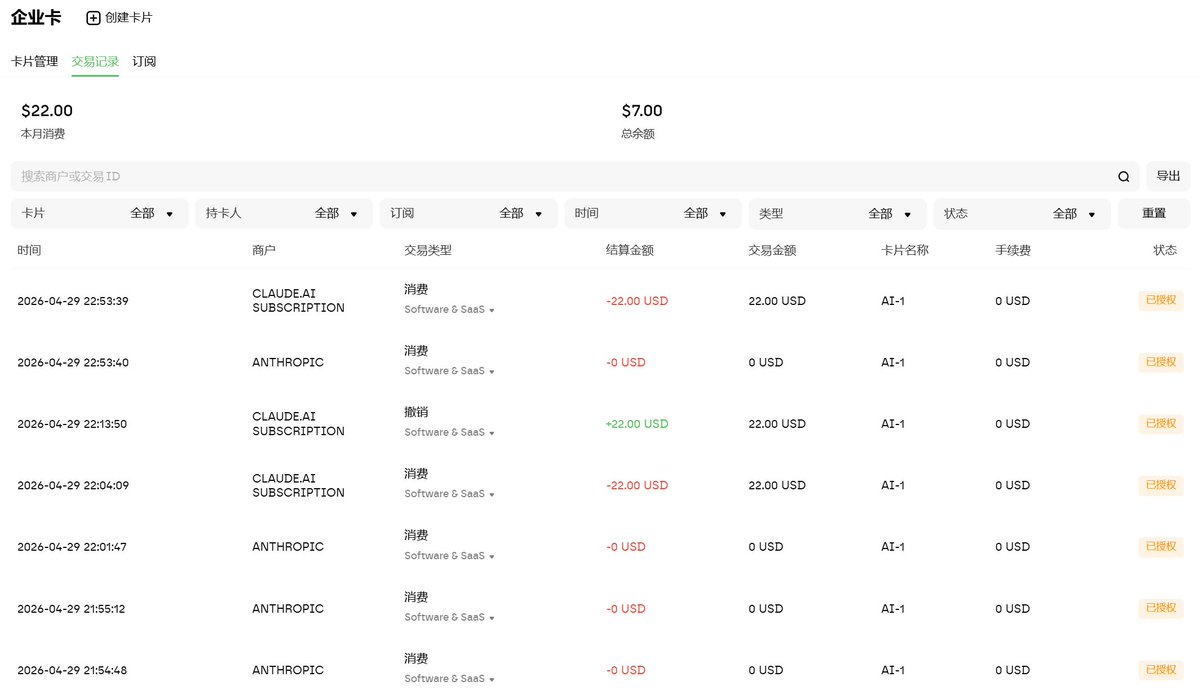
Task: Click 0 USD 手续费 in the 22:04:09 row
Action: 1012,486
